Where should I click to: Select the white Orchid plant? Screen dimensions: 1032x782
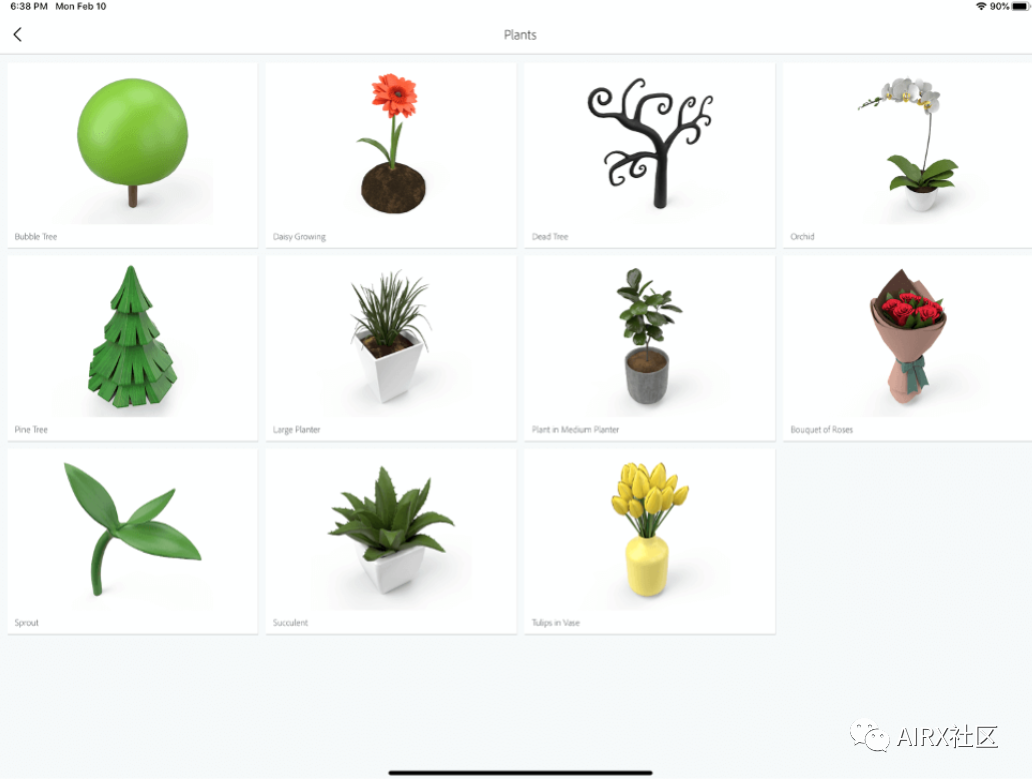point(908,155)
